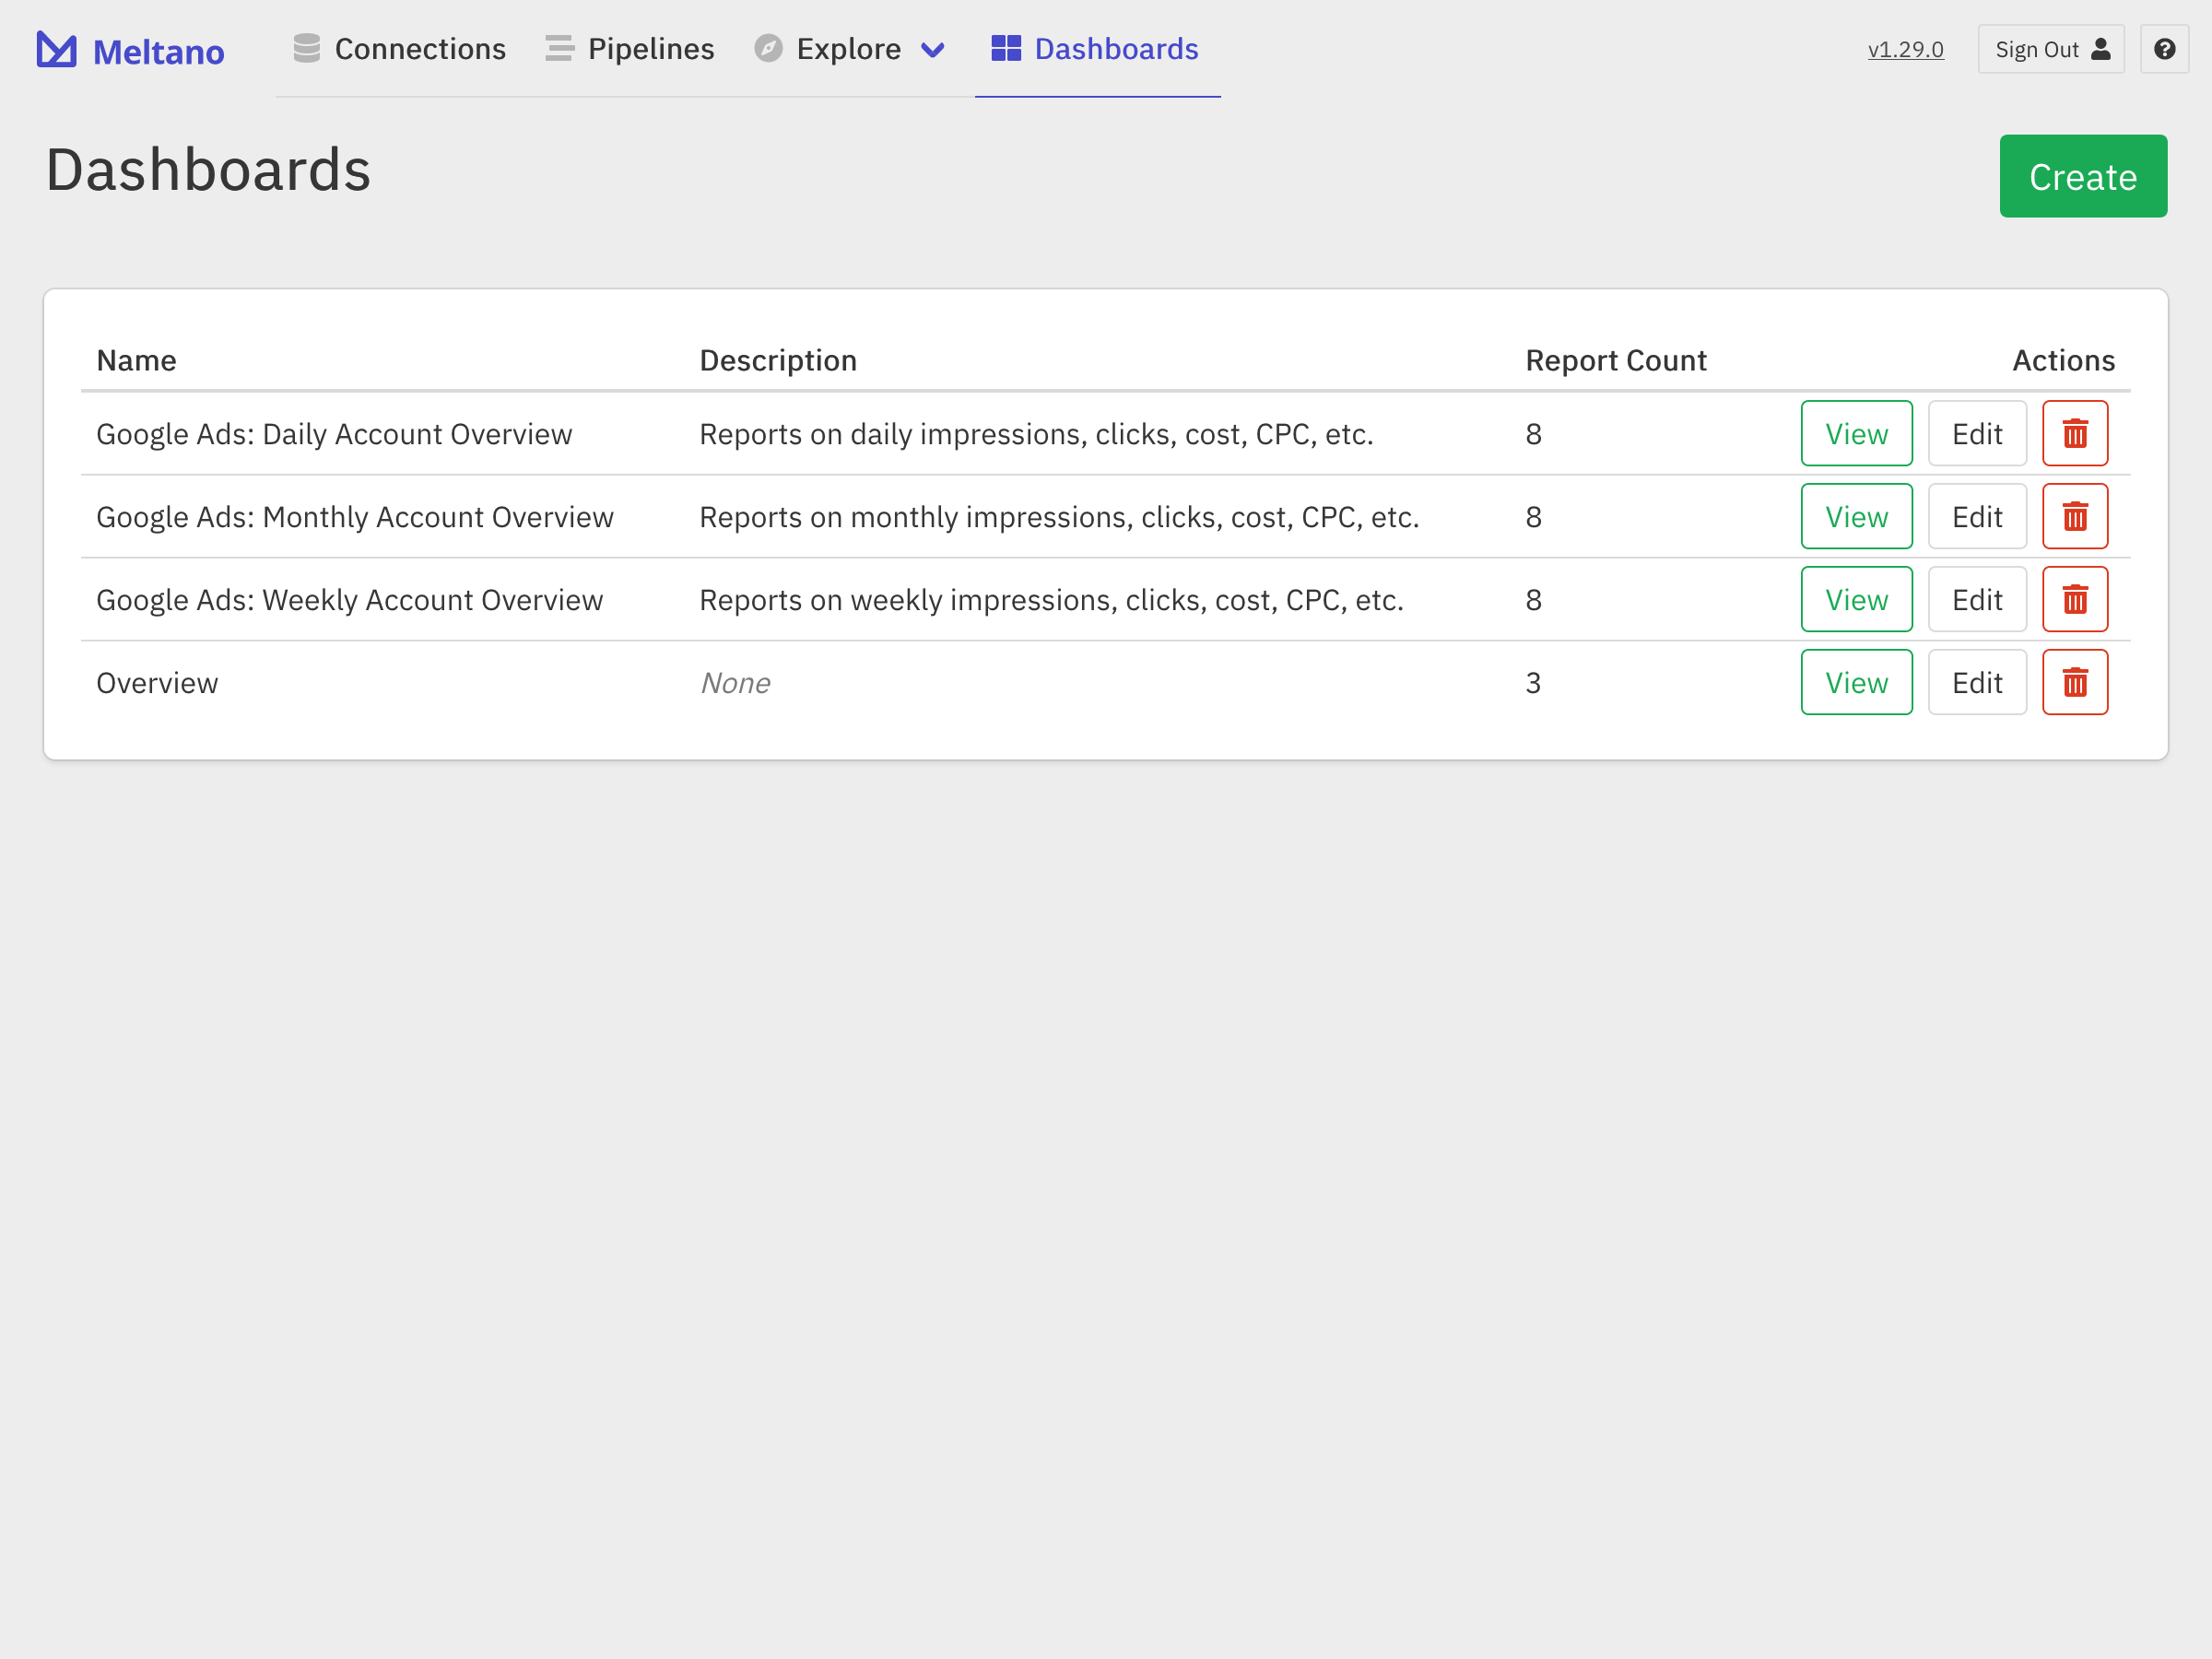Click the Sign Out button
Screen dimensions: 2212x1659
(x=2050, y=49)
